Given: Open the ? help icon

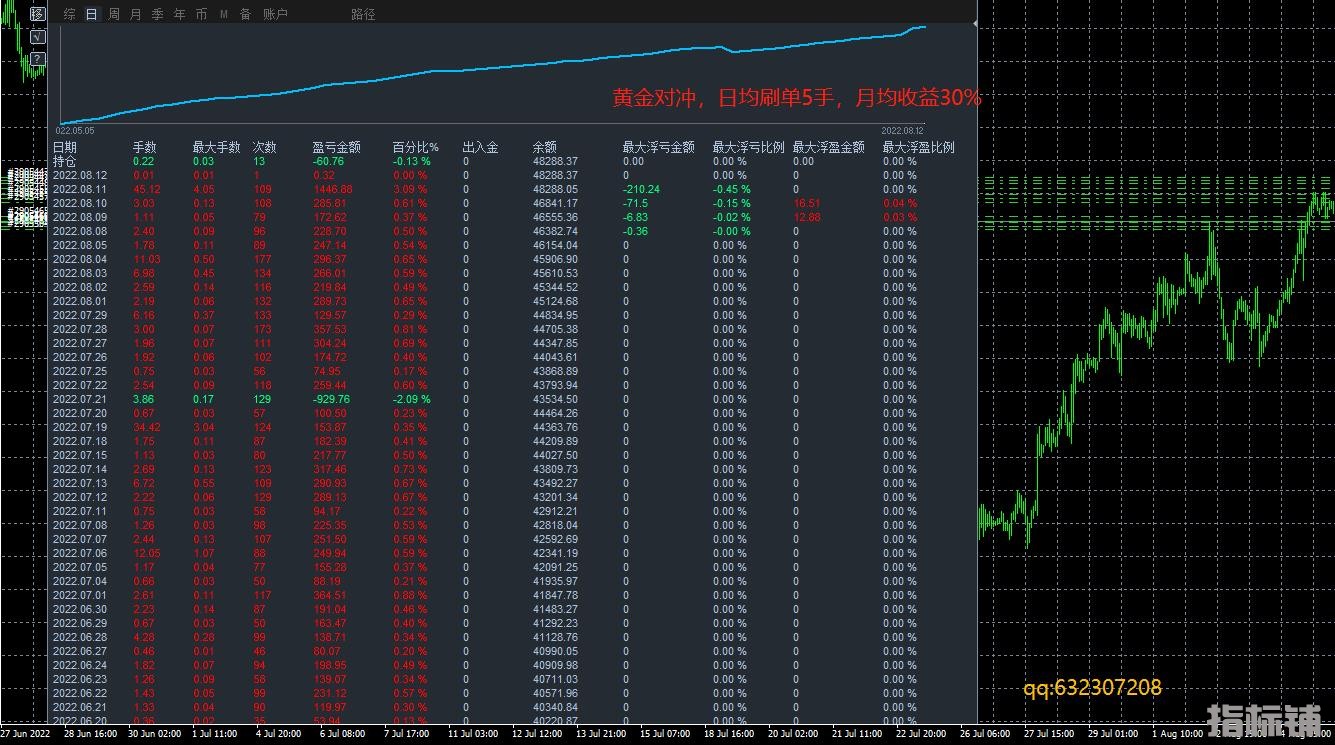Looking at the screenshot, I should click(x=37, y=59).
